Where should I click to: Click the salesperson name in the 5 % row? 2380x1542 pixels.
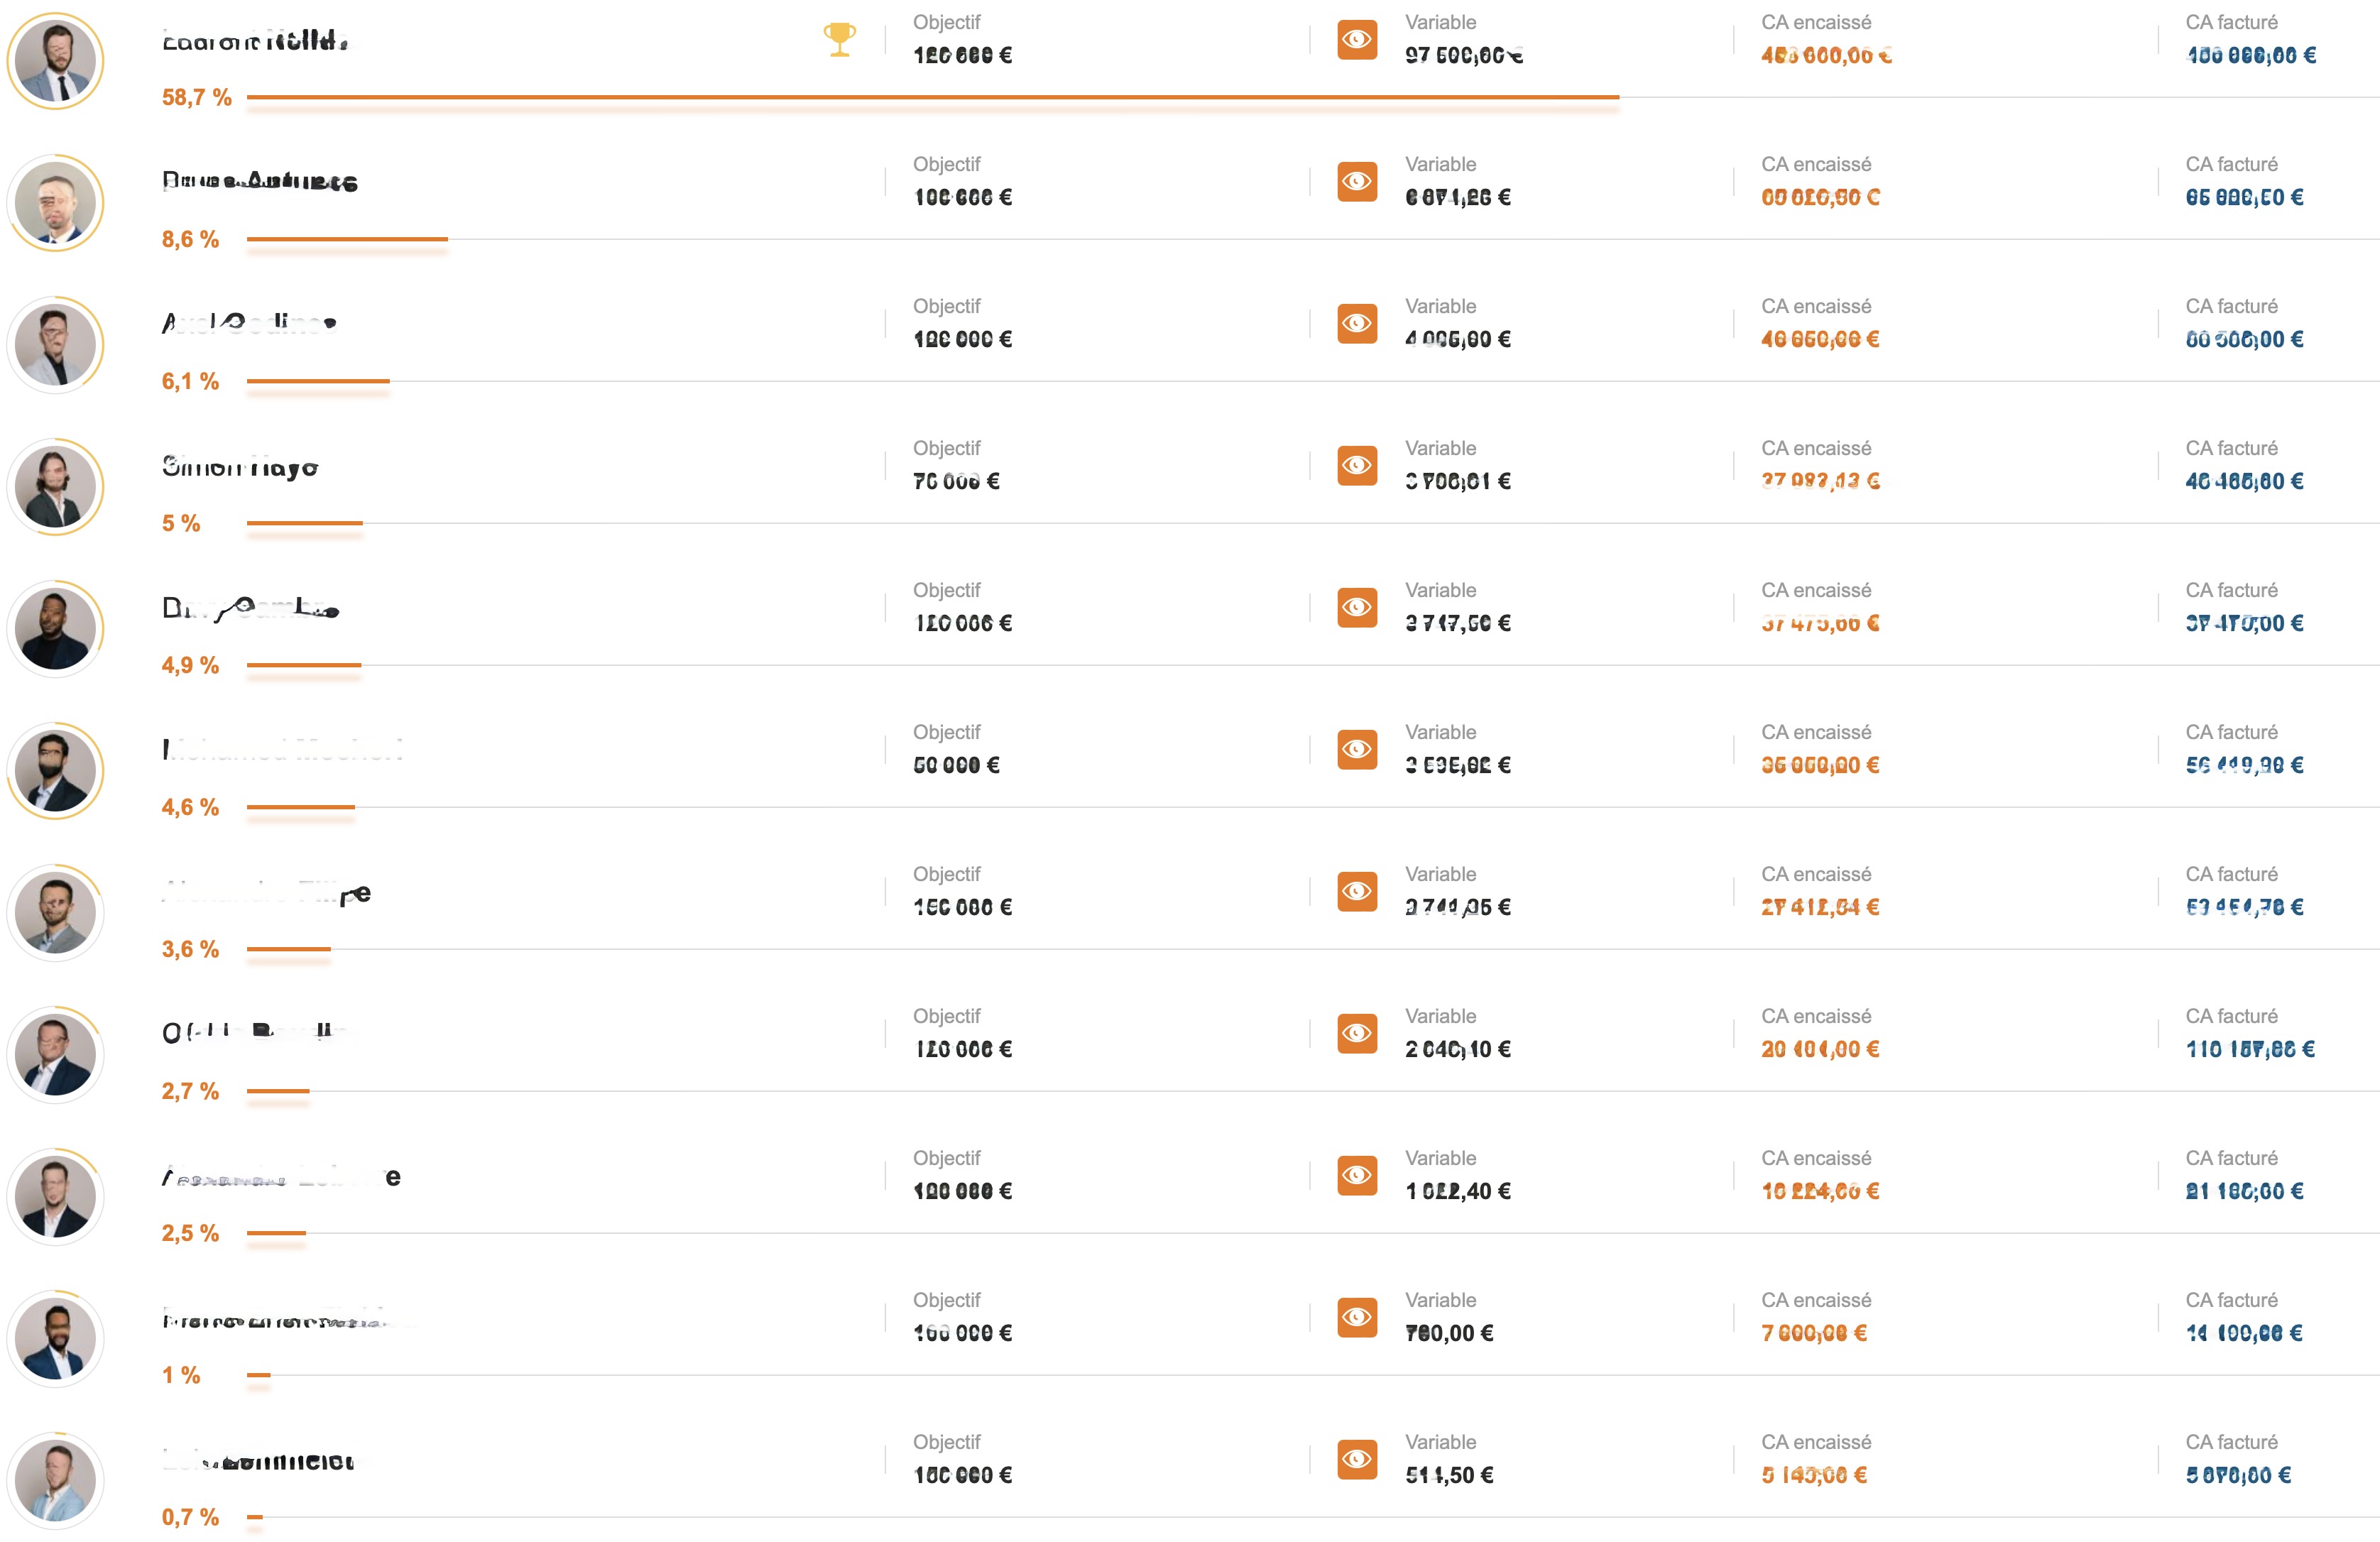[240, 467]
